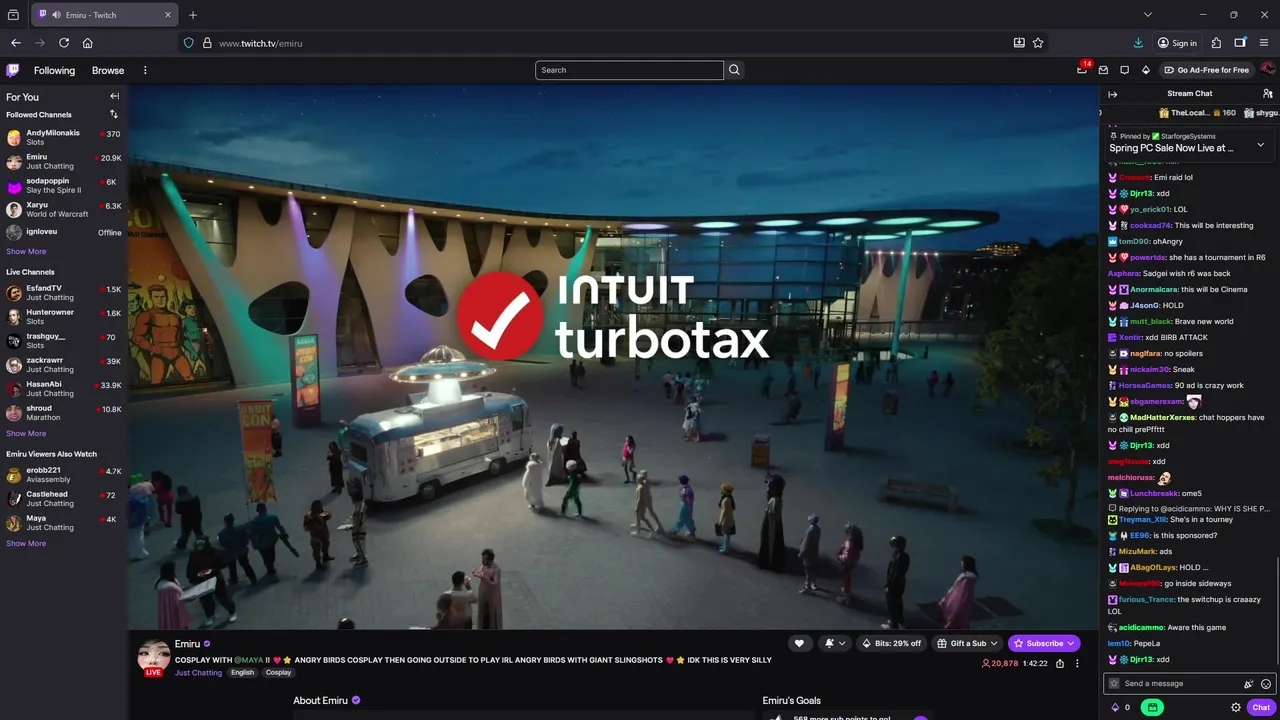Toggle the heart follow button
The height and width of the screenshot is (720, 1280).
[799, 643]
